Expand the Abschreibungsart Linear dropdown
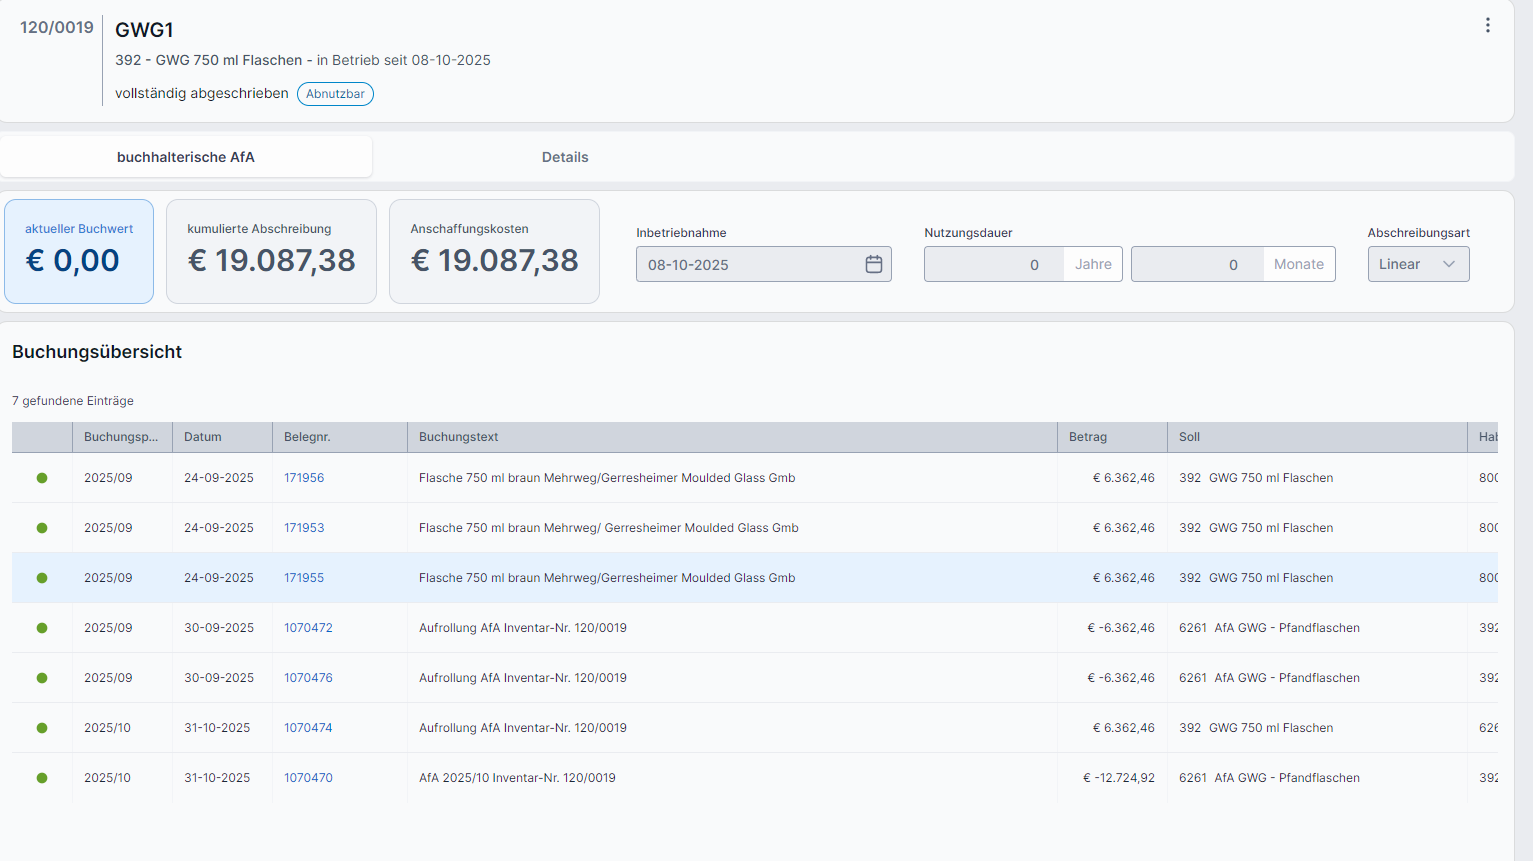1533x861 pixels. tap(1417, 264)
